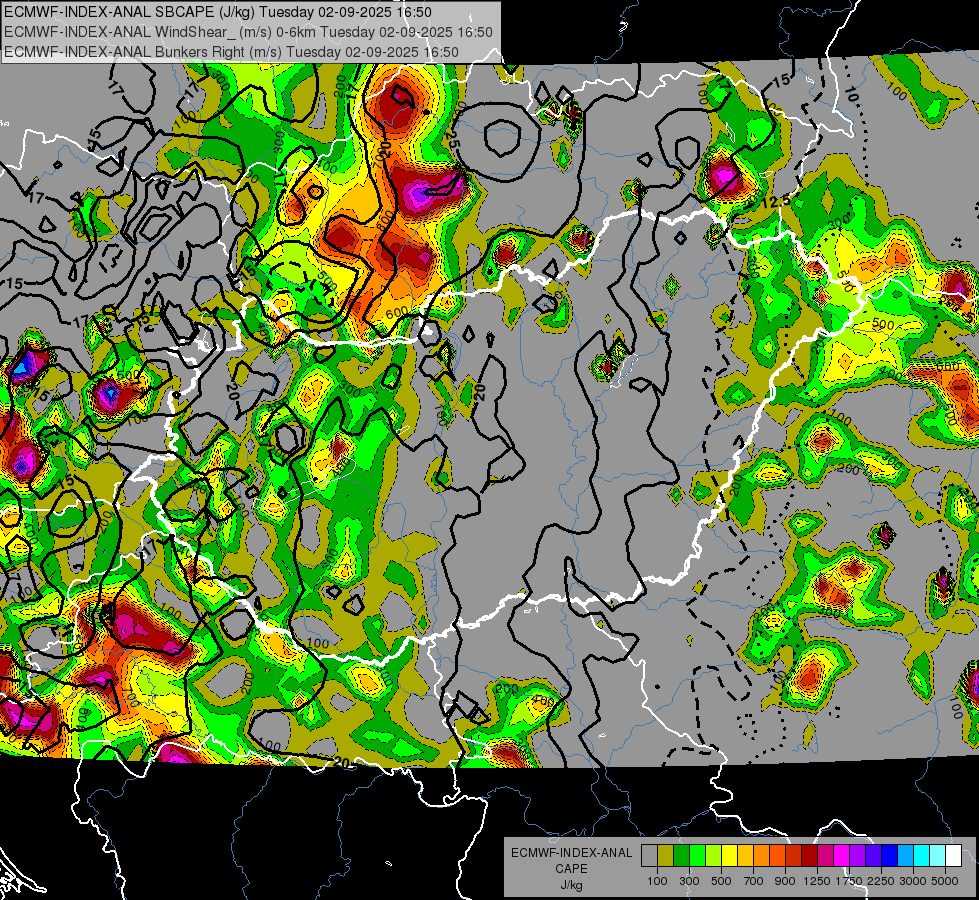This screenshot has width=979, height=900.
Task: Select the amber swatch in the legend
Action: pos(745,855)
